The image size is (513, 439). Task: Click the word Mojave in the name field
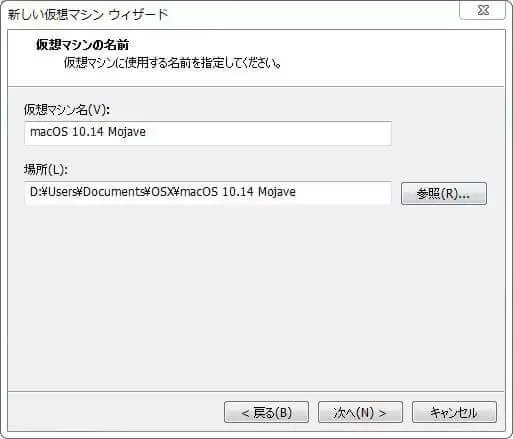point(127,132)
